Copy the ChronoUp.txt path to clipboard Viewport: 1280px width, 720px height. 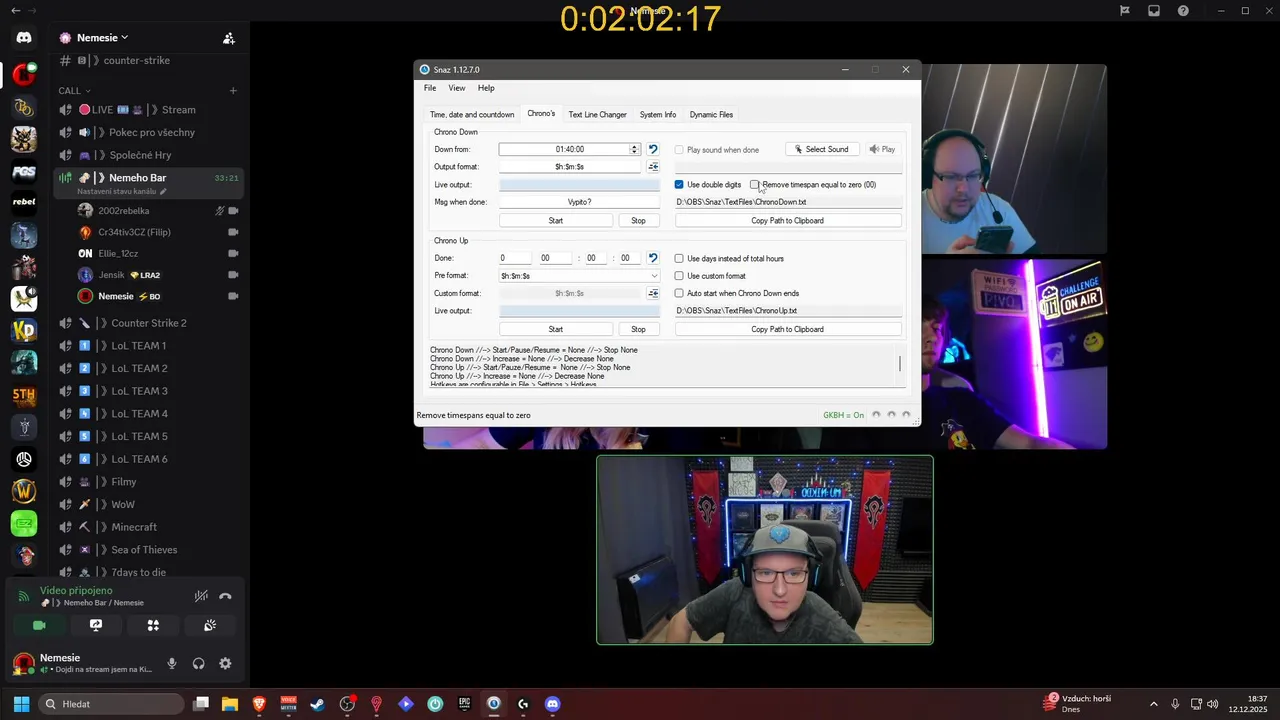[788, 329]
